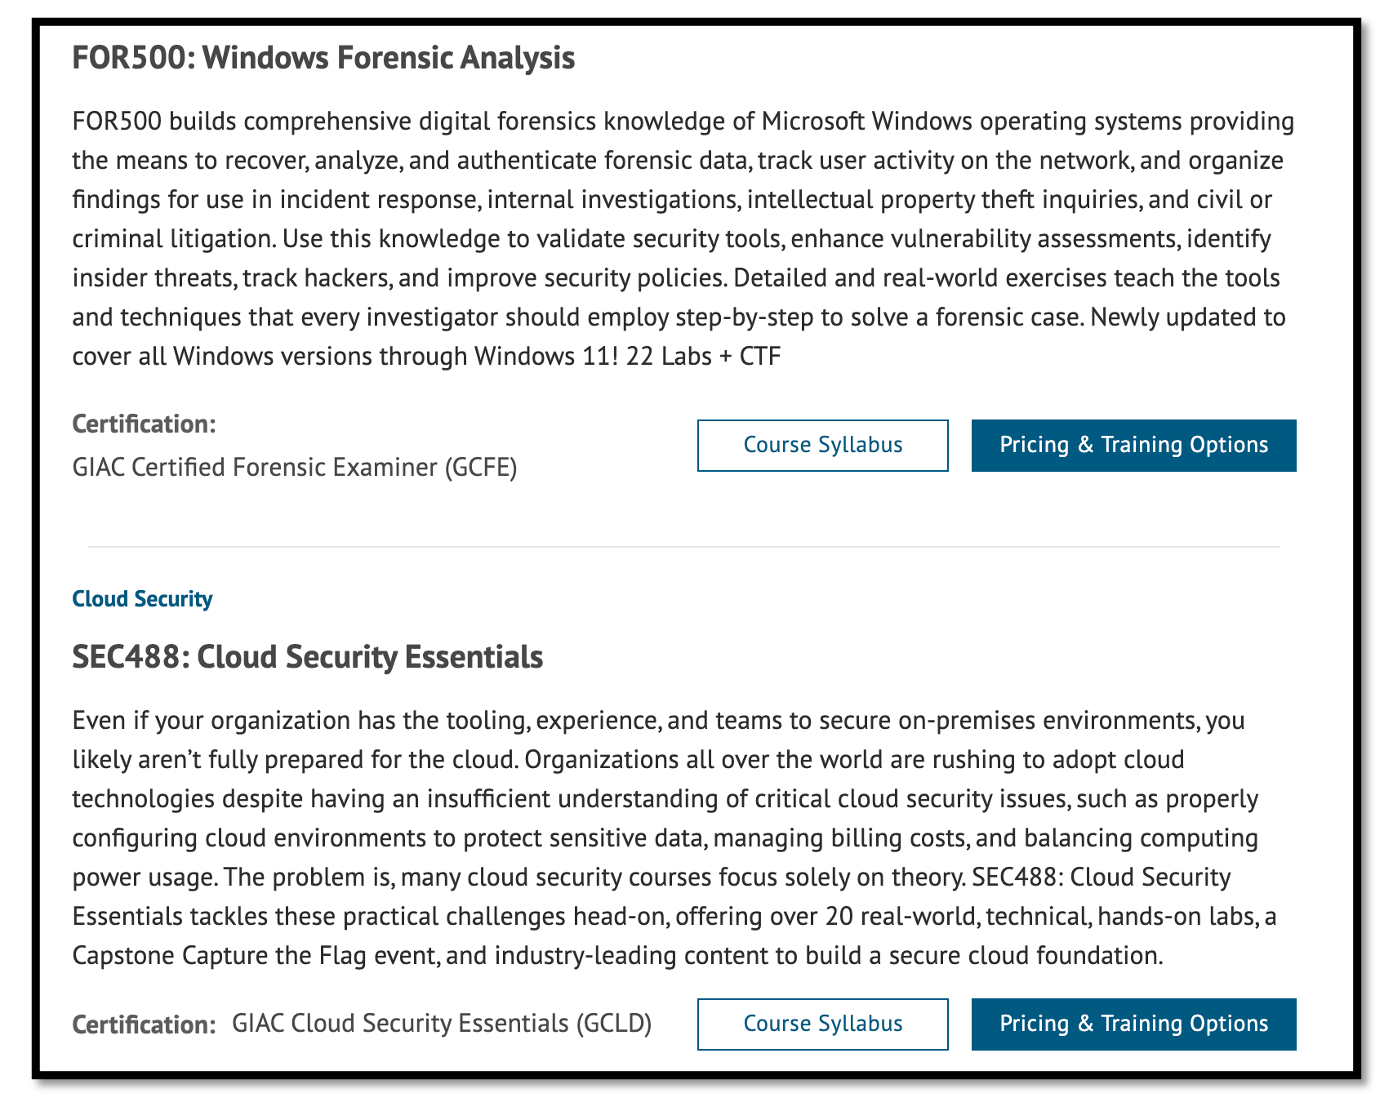Open Course Syllabus for FOR500
This screenshot has width=1388, height=1100.
pyautogui.click(x=822, y=445)
